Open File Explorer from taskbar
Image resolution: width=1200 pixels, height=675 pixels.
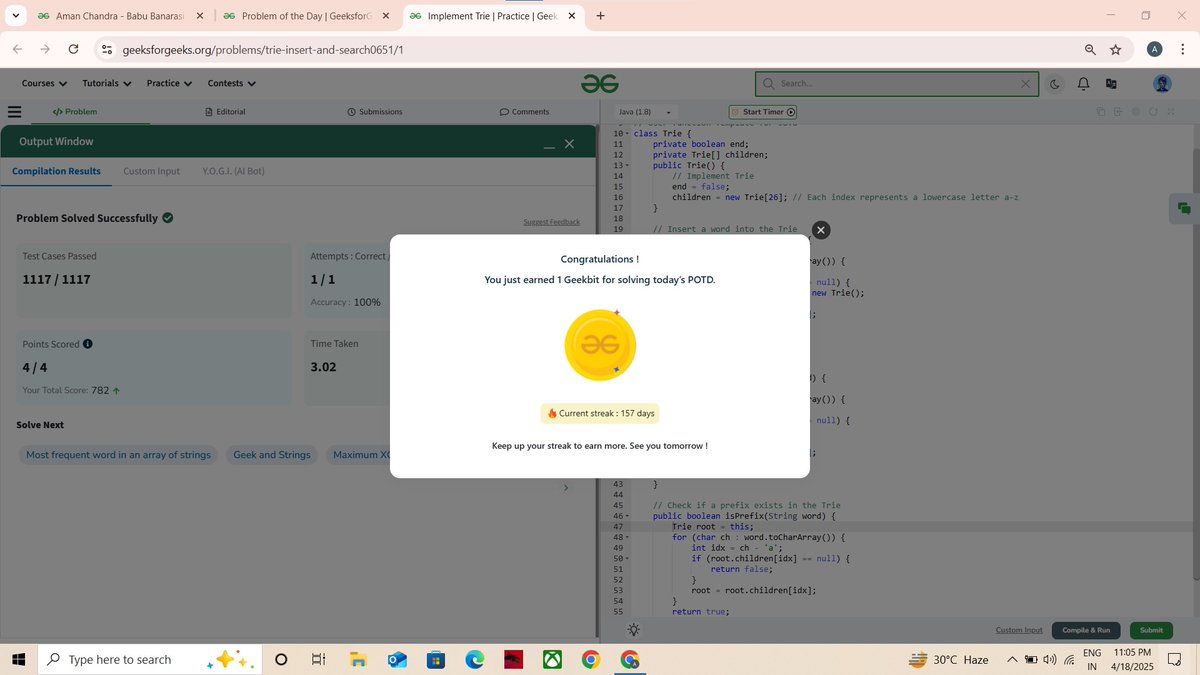click(x=358, y=660)
